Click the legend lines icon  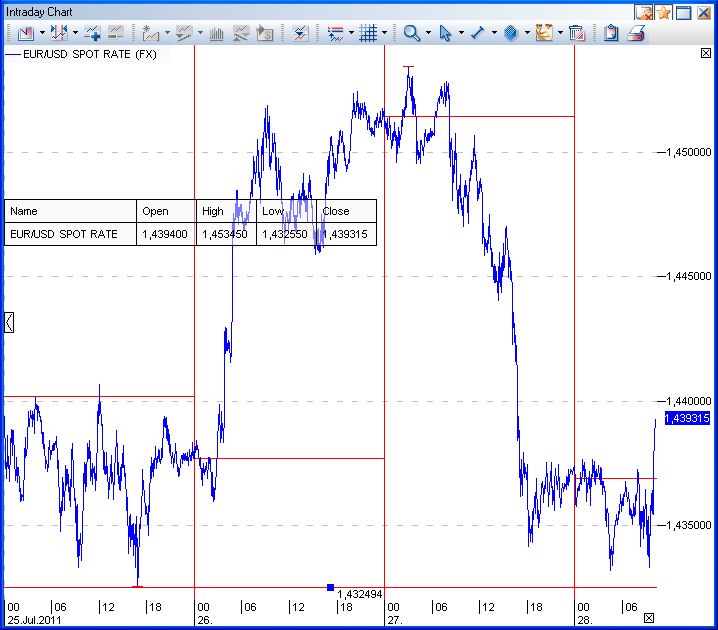pos(335,33)
